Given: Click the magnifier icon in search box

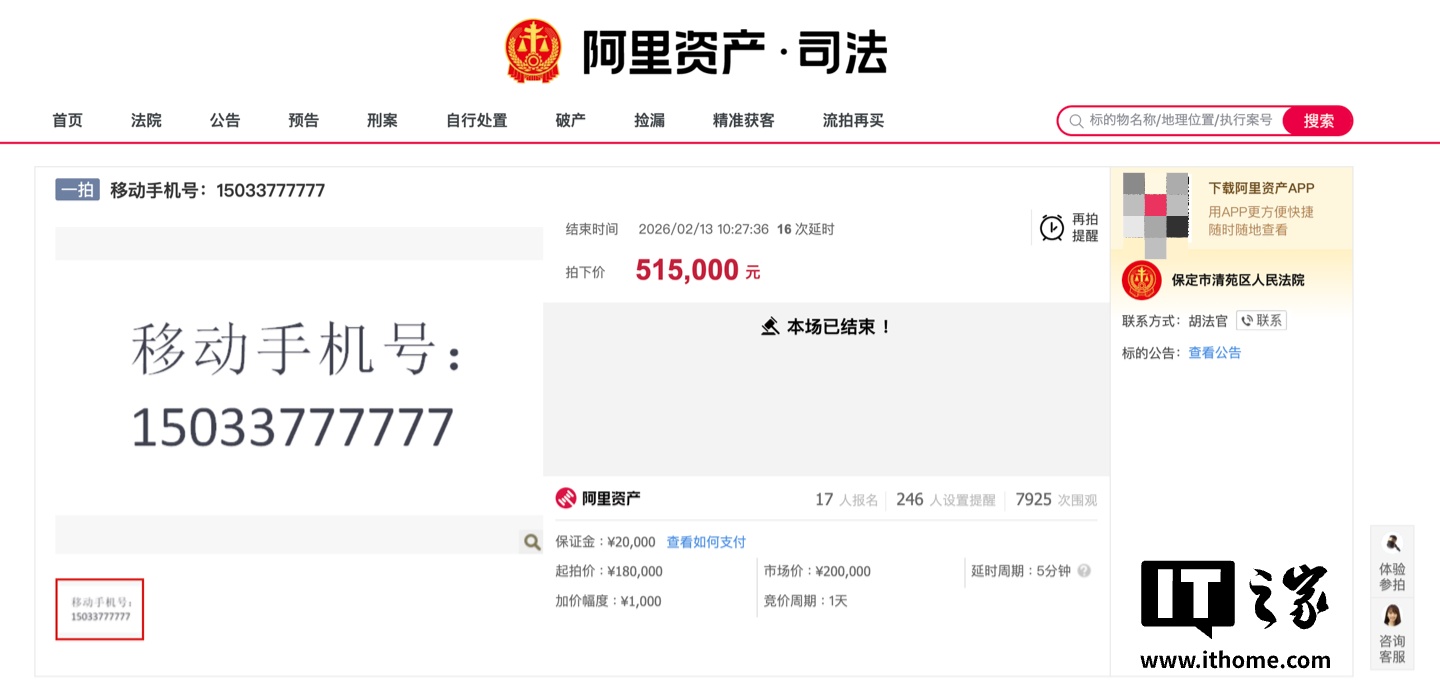Looking at the screenshot, I should coord(1076,121).
